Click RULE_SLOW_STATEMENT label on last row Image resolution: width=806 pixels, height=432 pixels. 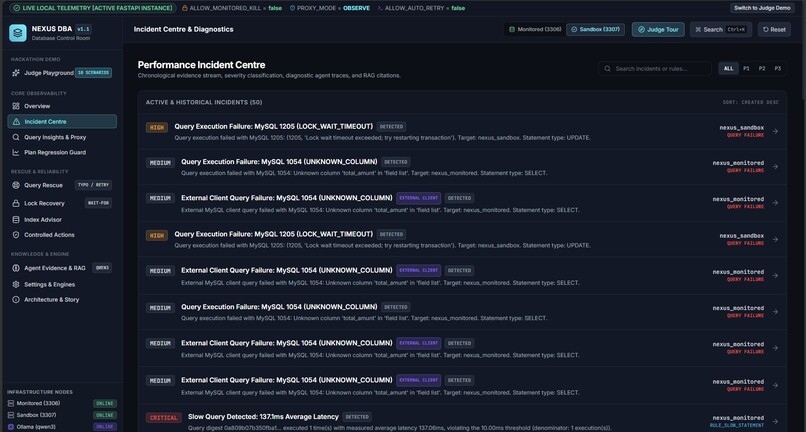[737, 425]
